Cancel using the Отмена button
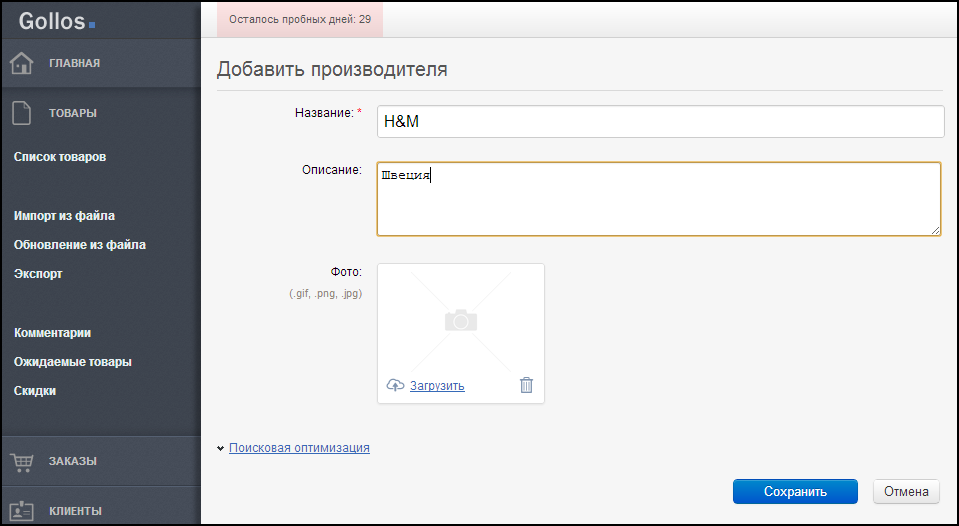The image size is (959, 526). [x=906, y=492]
